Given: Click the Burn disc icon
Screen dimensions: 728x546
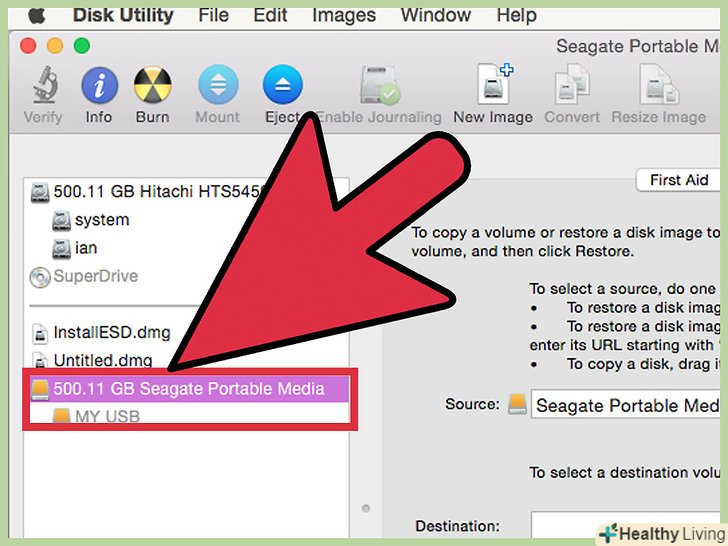Looking at the screenshot, I should click(153, 84).
